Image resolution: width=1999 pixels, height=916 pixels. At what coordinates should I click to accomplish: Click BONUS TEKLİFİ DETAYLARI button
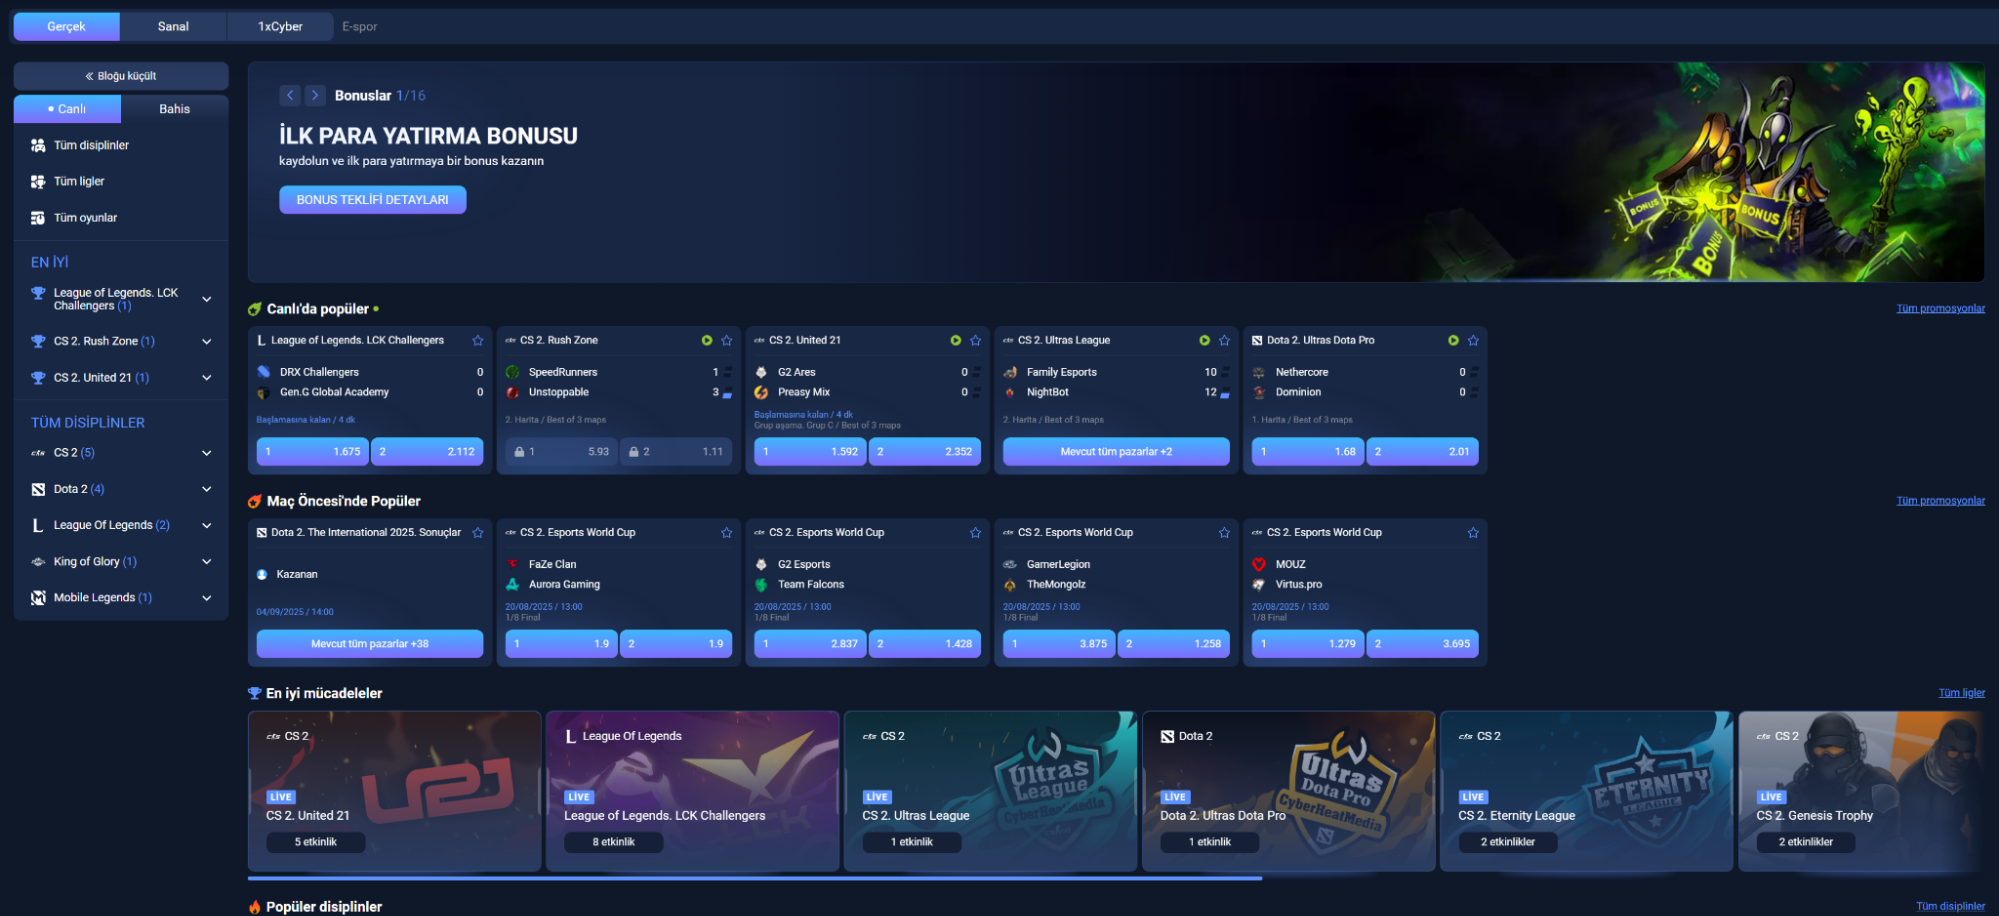tap(372, 200)
